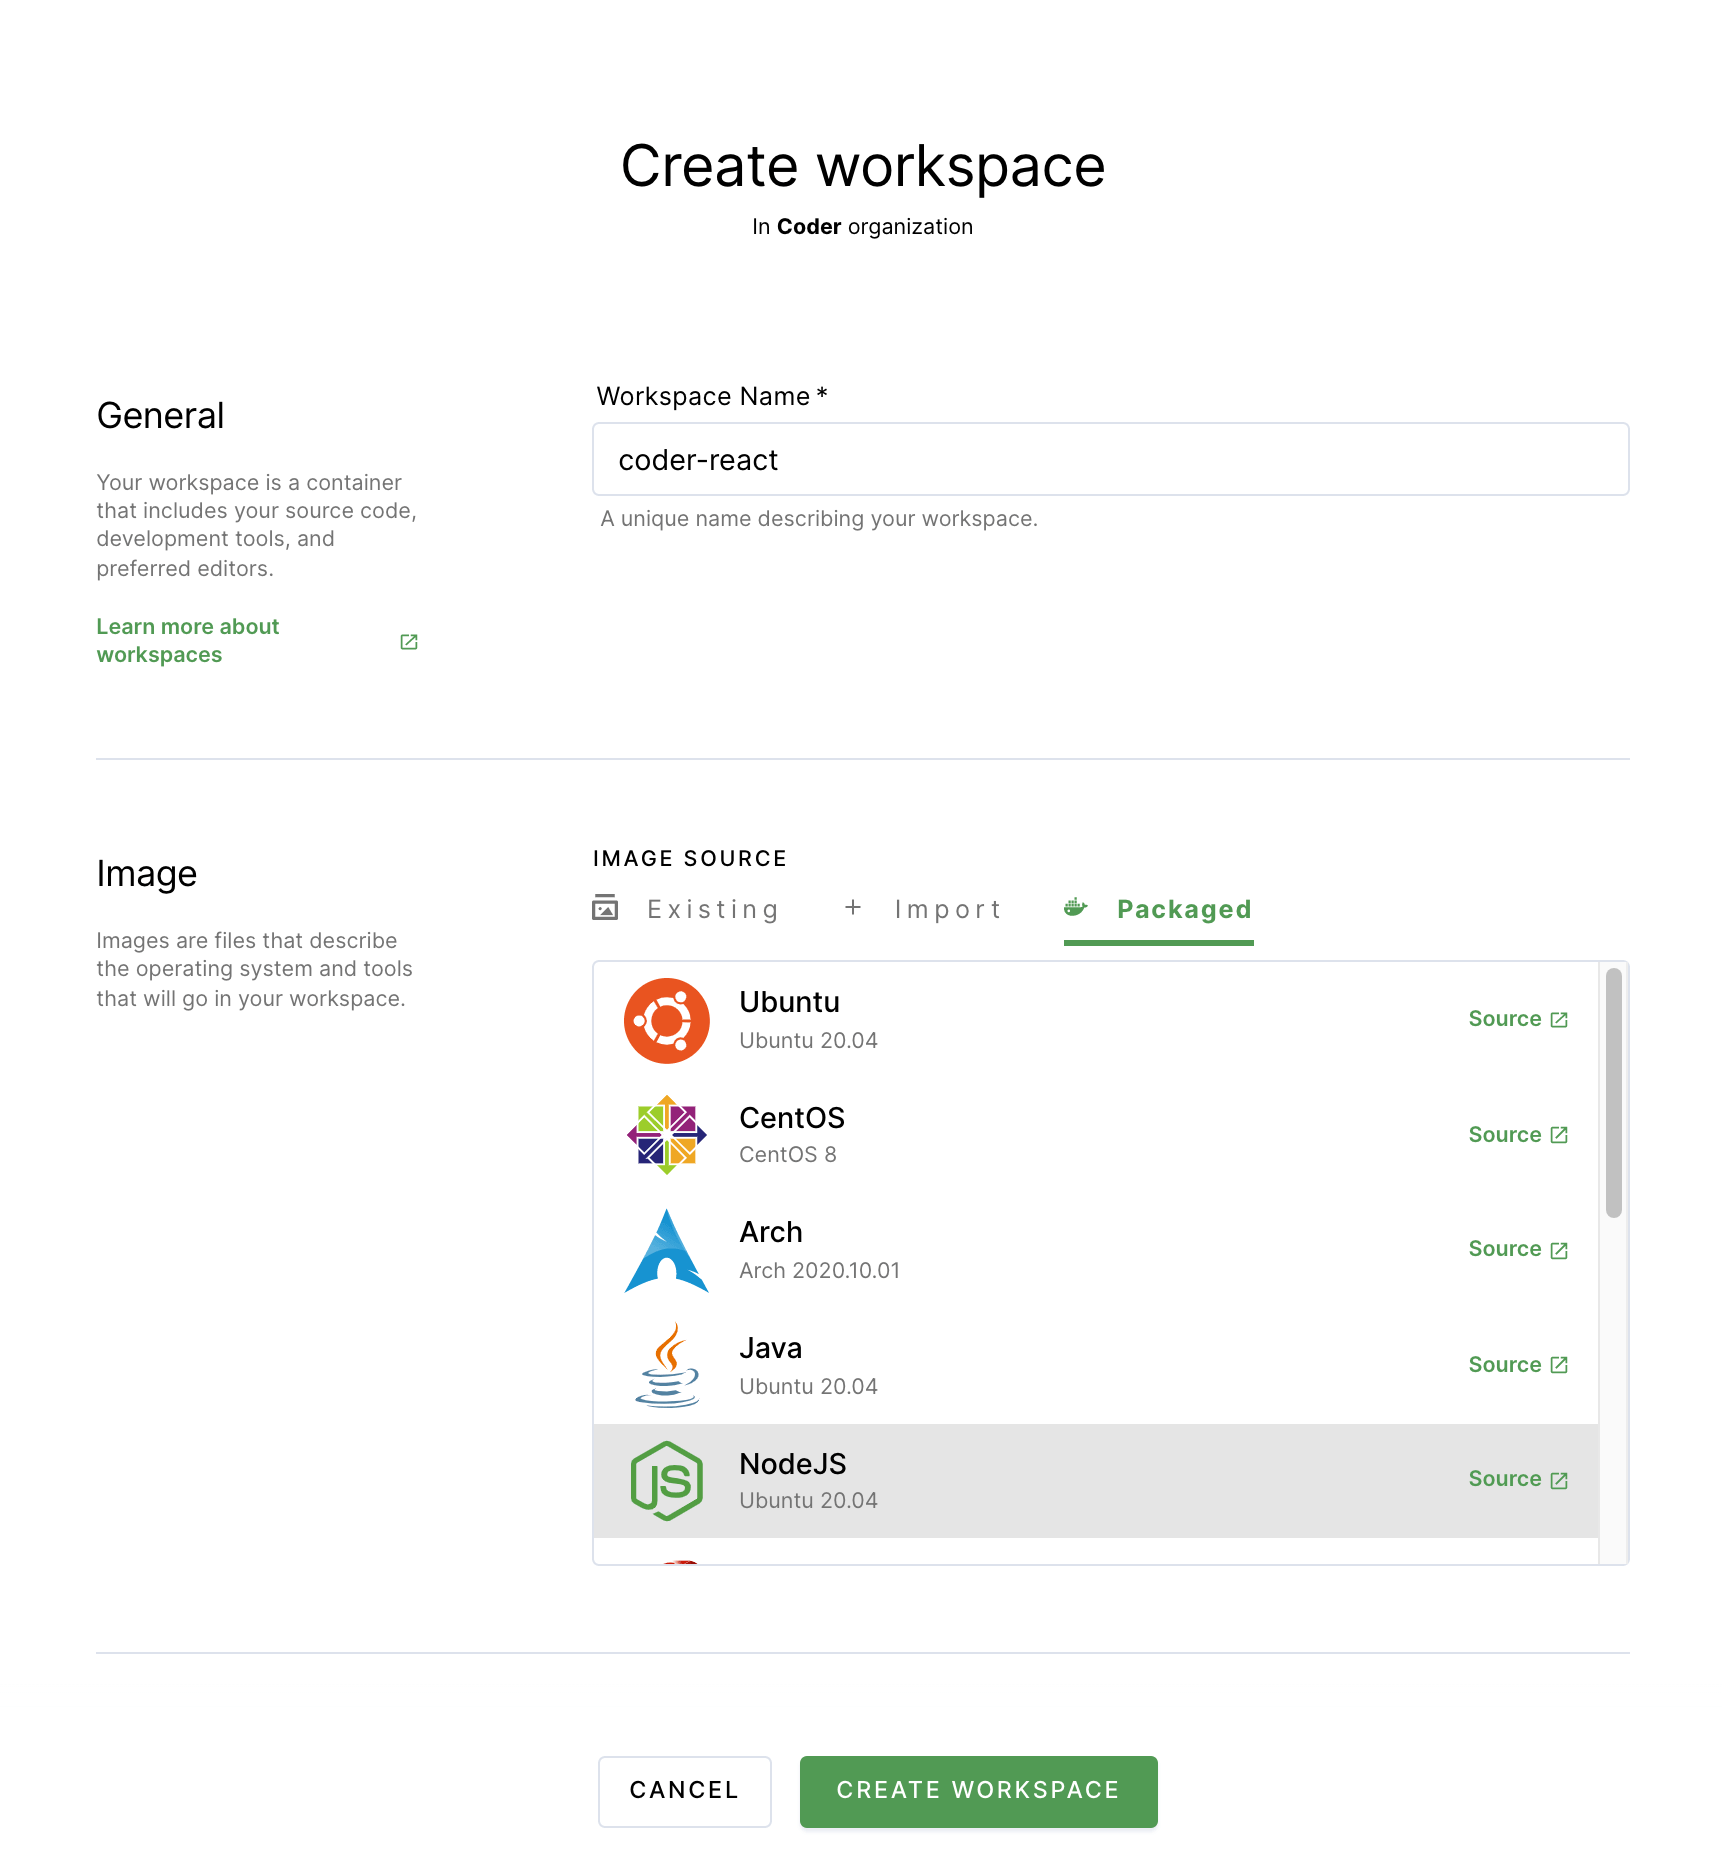This screenshot has width=1722, height=1850.
Task: Click the Docker whale icon beside Packaged
Action: pos(1075,908)
